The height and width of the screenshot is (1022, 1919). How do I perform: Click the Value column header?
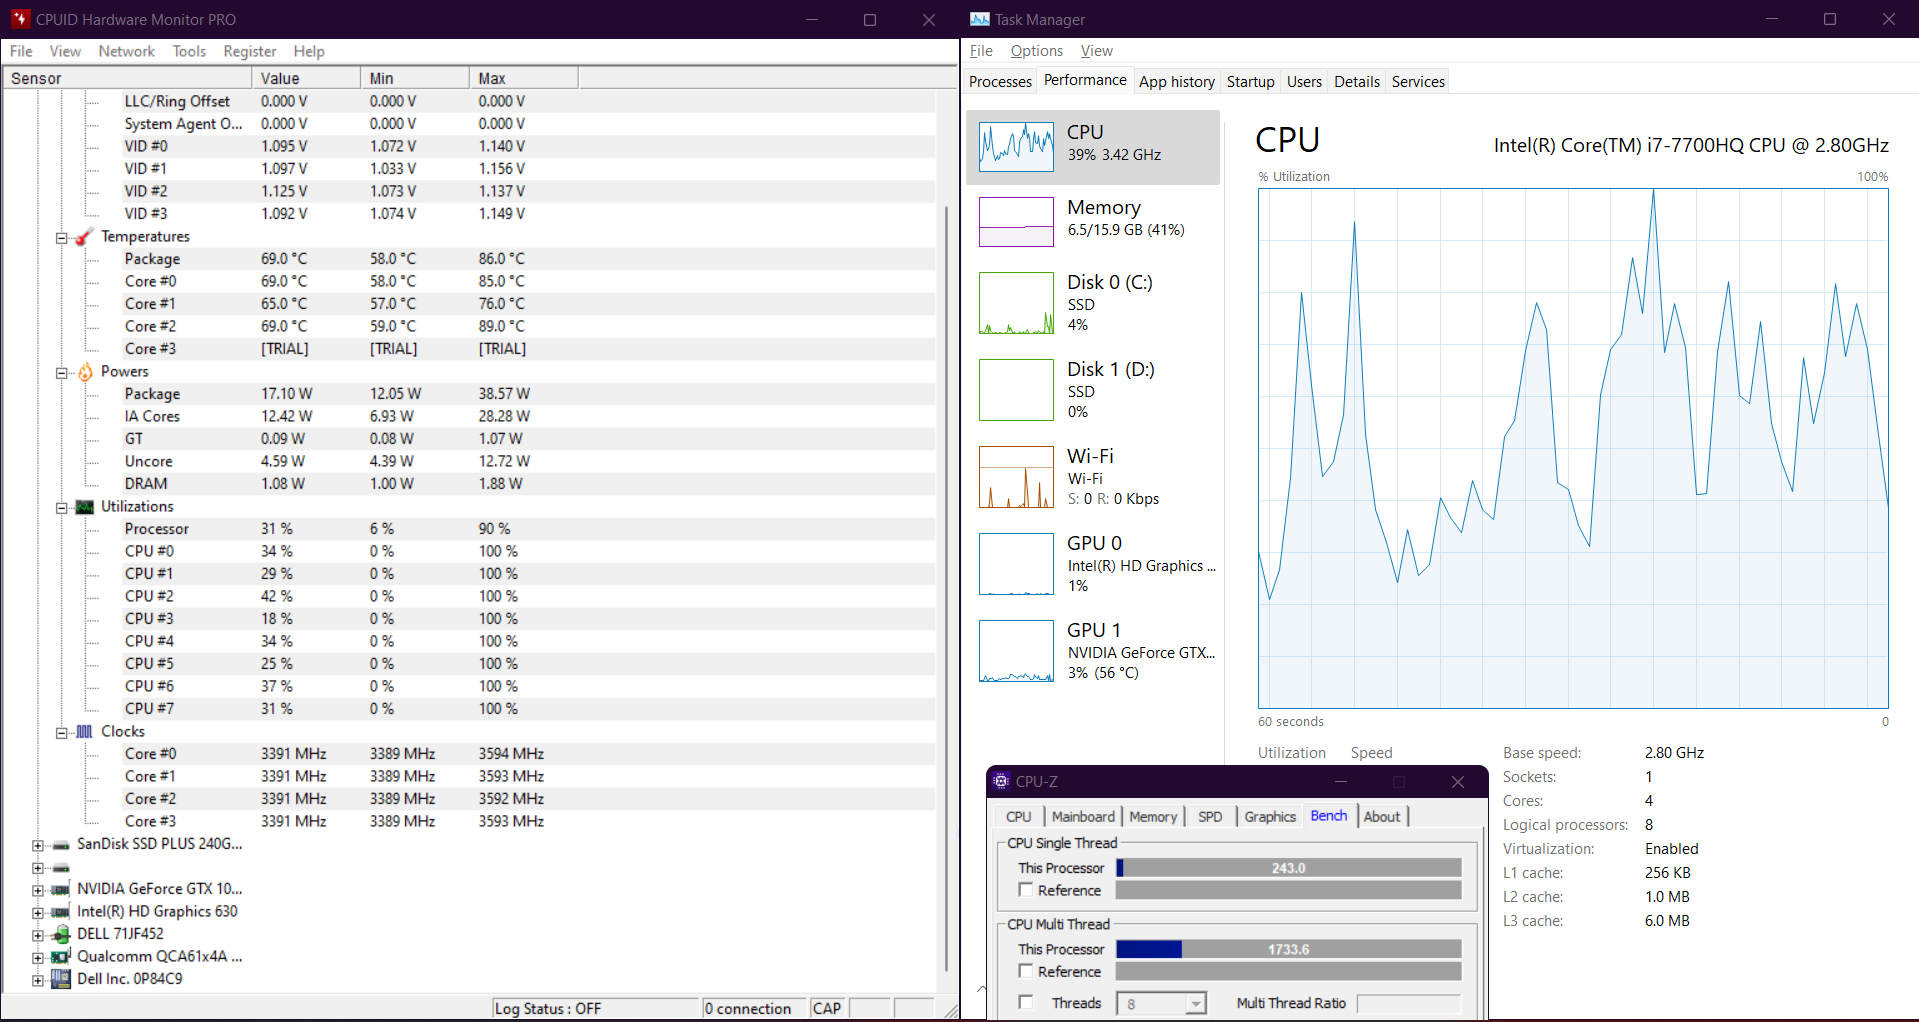point(306,78)
